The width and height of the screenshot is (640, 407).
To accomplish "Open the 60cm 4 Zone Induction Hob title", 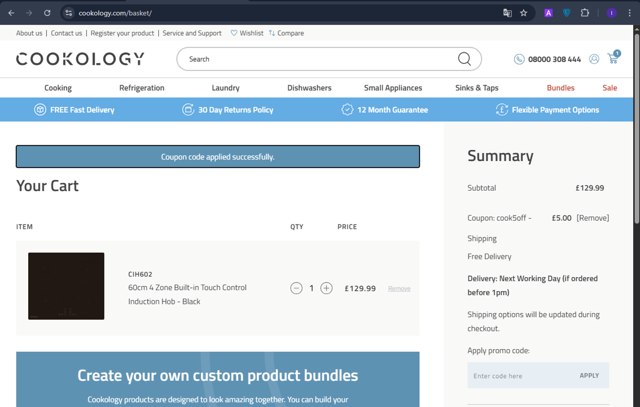I will (x=187, y=294).
